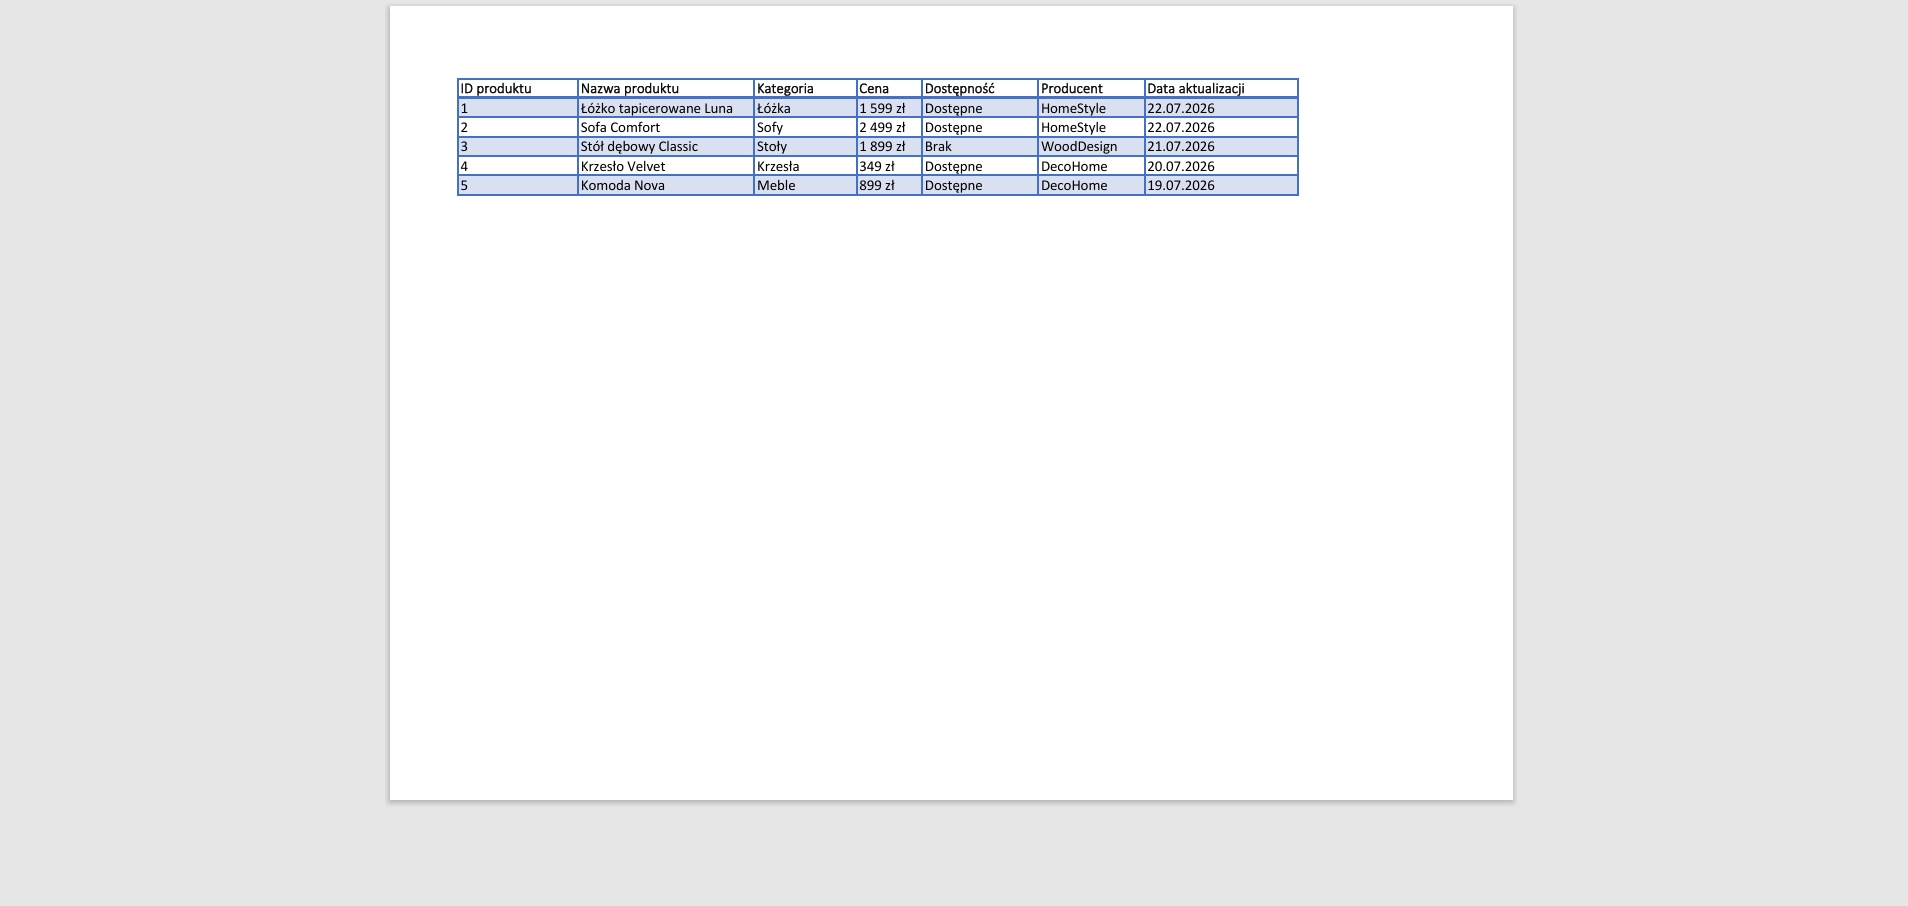
Task: Click the 'Sofy' category cell
Action: pos(805,127)
